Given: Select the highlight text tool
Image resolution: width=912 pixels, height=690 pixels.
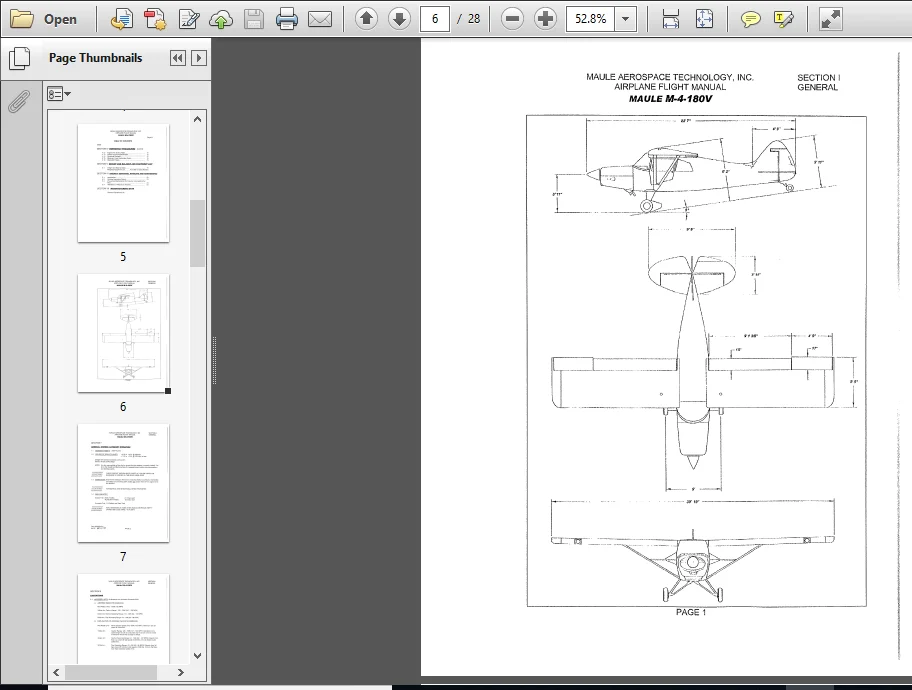Looking at the screenshot, I should click(x=783, y=19).
